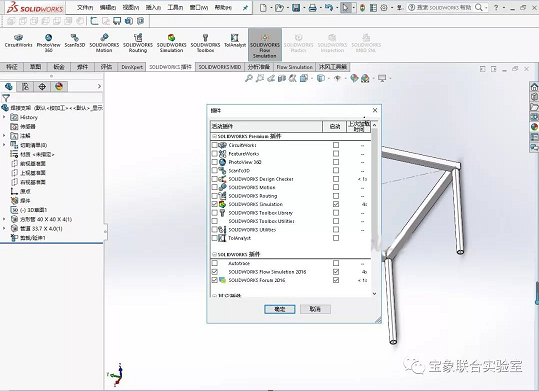Expand the feature manager tabs chevron
The image size is (539, 391).
point(99,87)
